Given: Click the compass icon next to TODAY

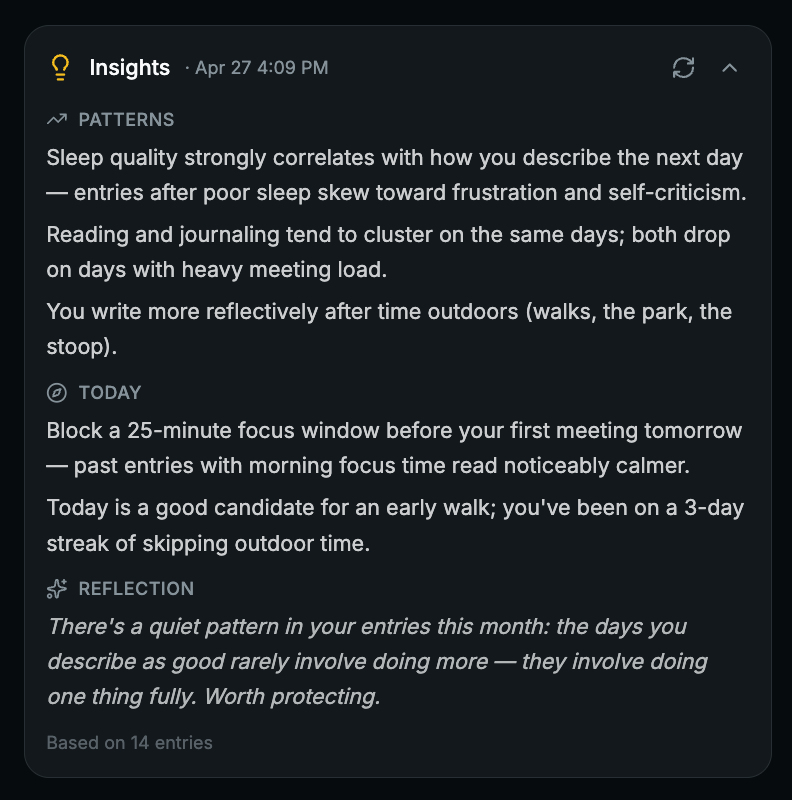Looking at the screenshot, I should point(56,392).
